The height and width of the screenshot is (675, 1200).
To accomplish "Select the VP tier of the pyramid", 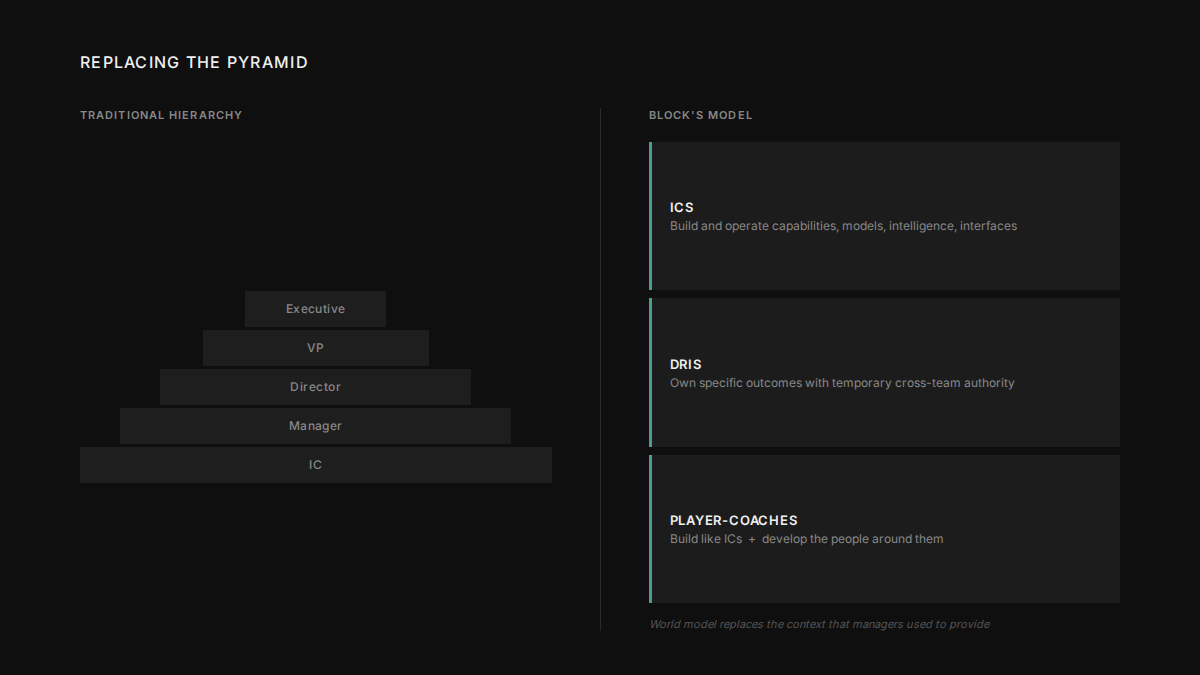I will point(315,348).
